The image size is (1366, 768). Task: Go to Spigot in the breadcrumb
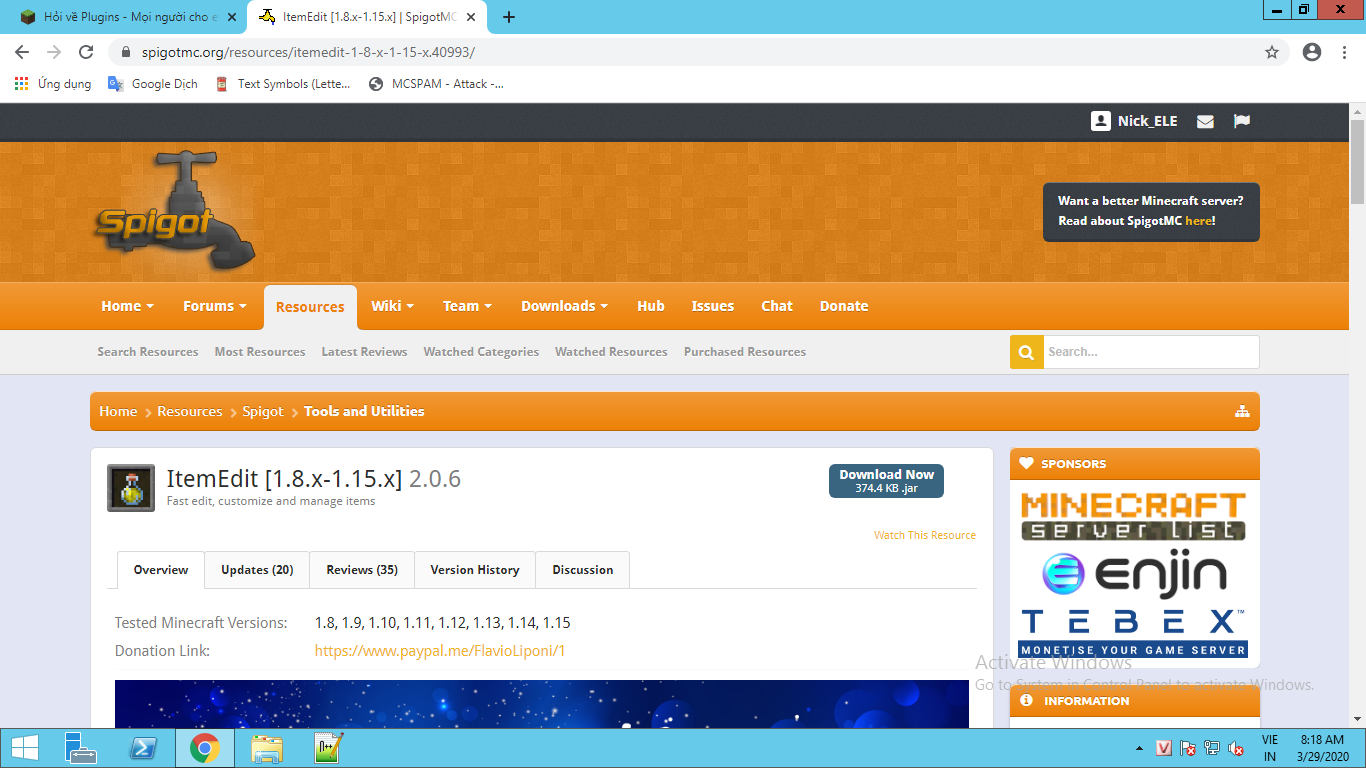[263, 411]
